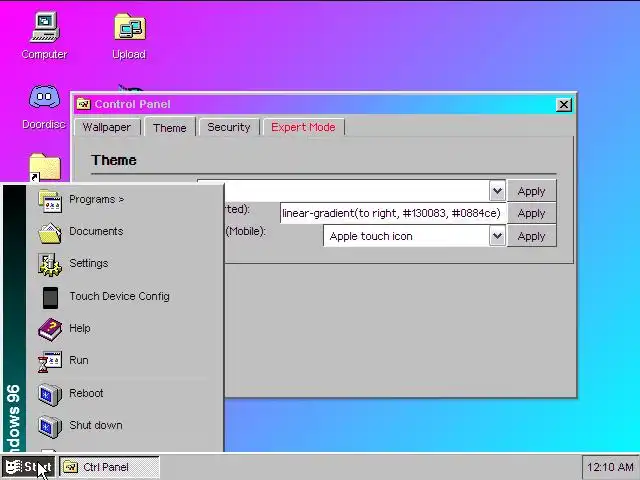Expand the Apple touch icon dropdown
Viewport: 640px width, 480px height.
497,236
